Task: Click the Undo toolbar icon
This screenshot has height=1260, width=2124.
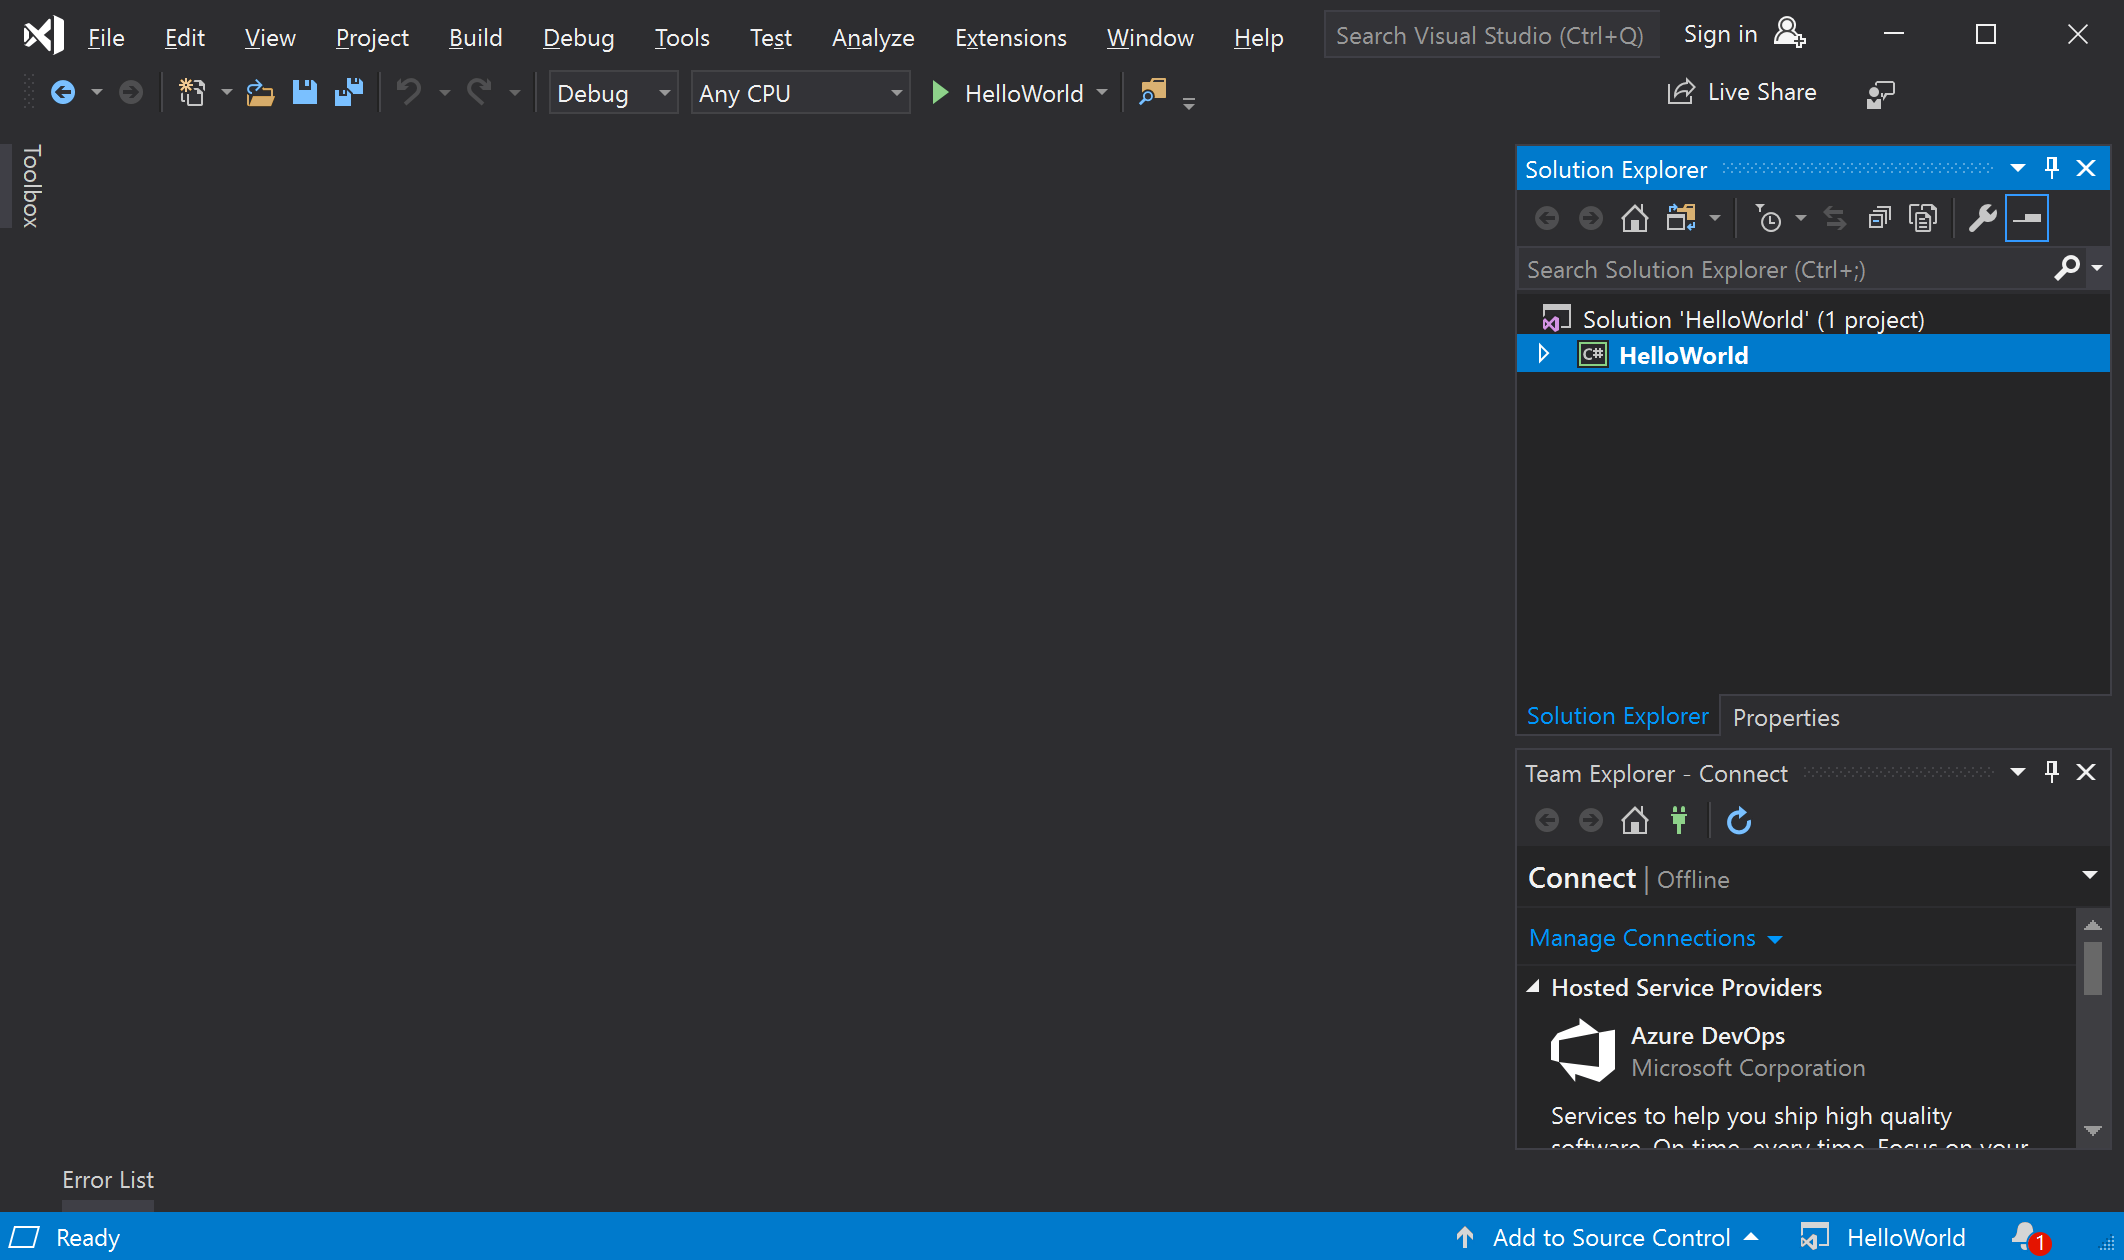Action: click(408, 93)
